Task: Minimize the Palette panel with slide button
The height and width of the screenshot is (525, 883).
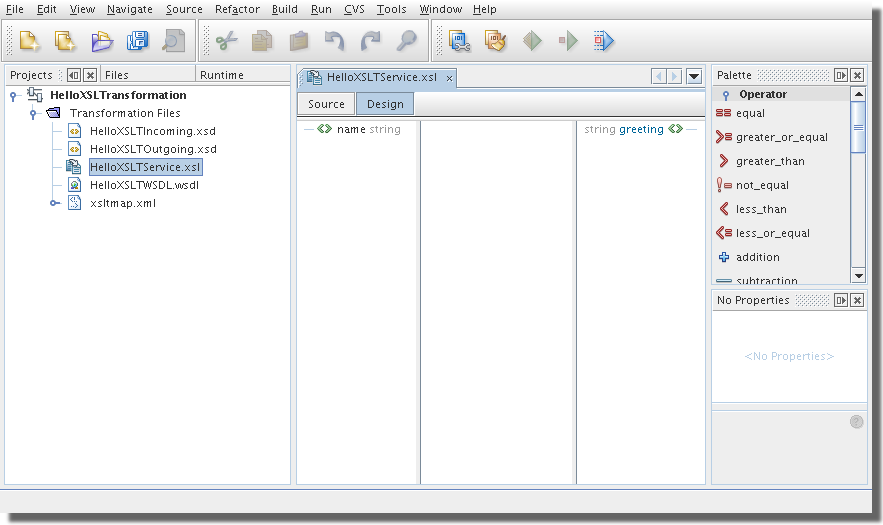Action: pyautogui.click(x=841, y=75)
